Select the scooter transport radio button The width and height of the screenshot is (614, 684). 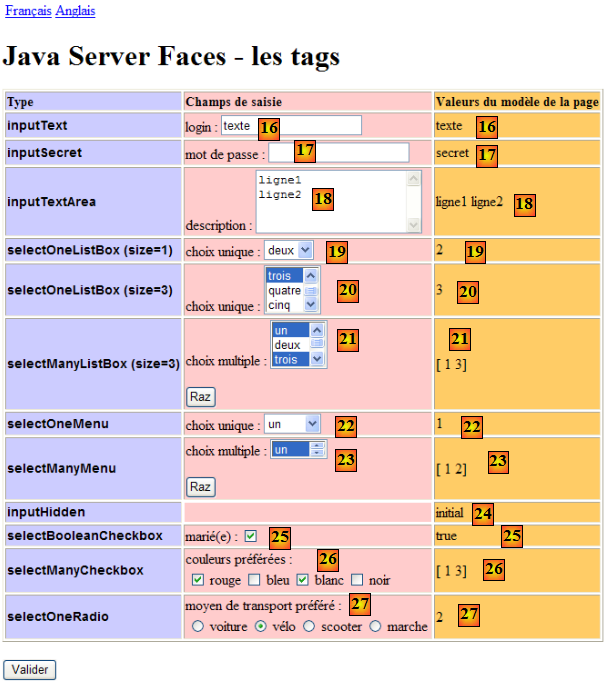309,626
